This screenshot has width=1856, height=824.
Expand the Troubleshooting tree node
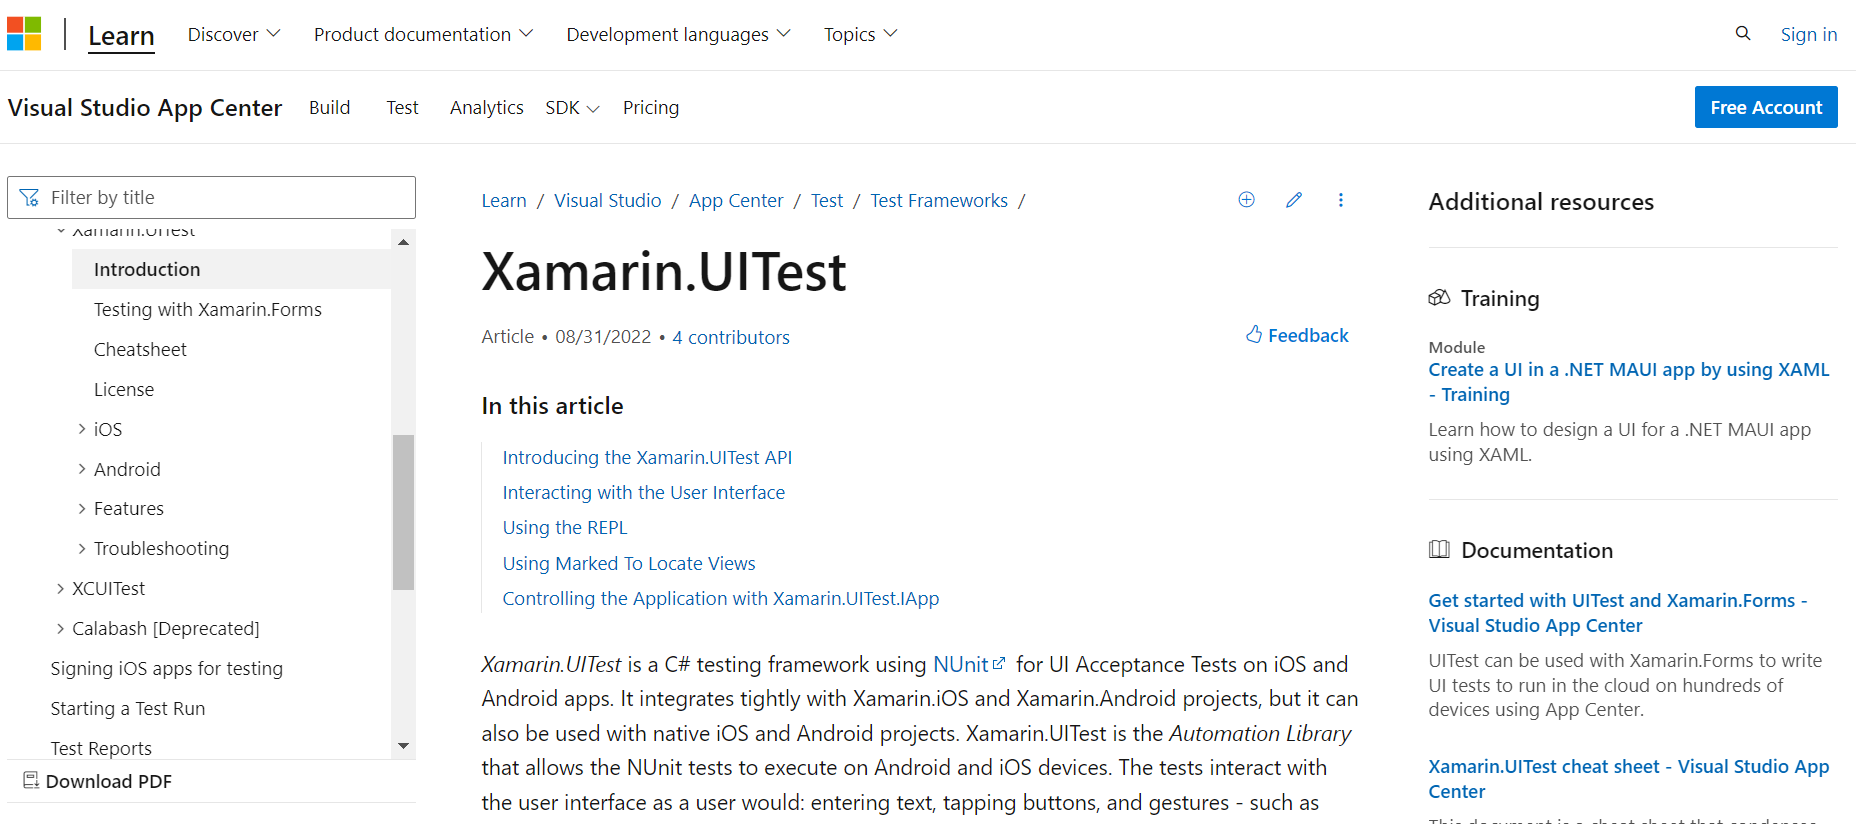point(82,548)
